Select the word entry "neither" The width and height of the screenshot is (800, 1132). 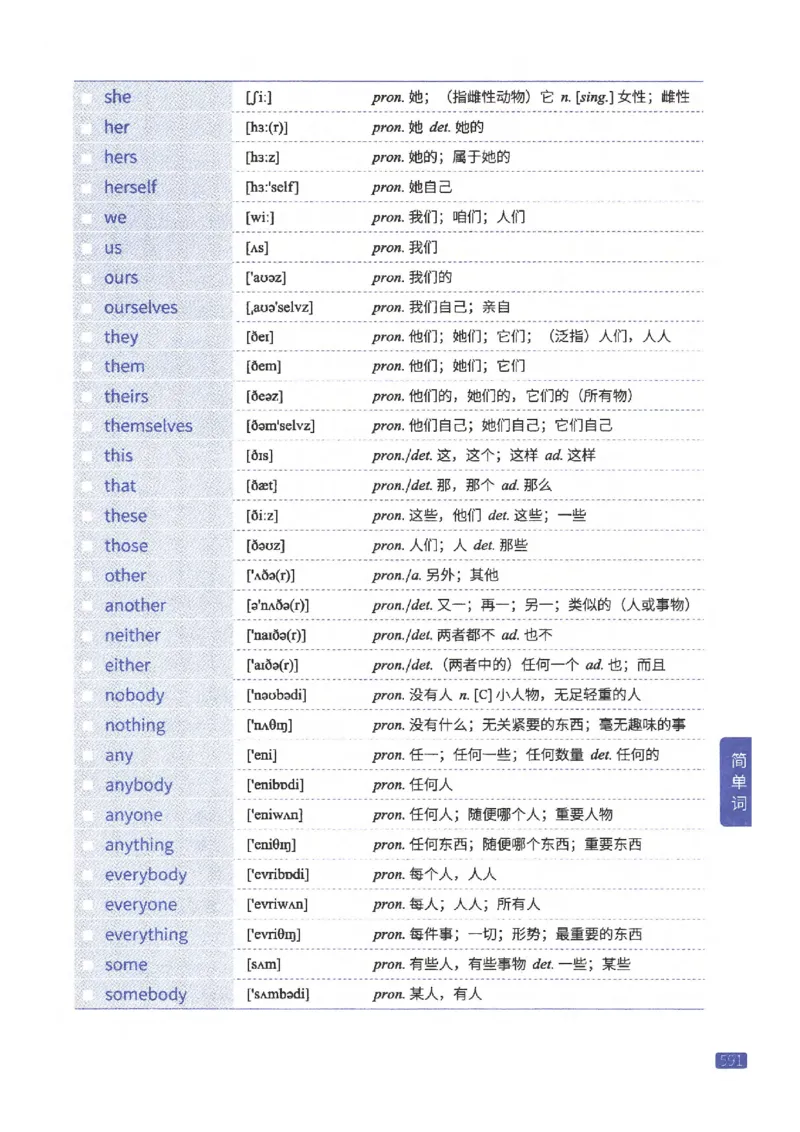(131, 636)
